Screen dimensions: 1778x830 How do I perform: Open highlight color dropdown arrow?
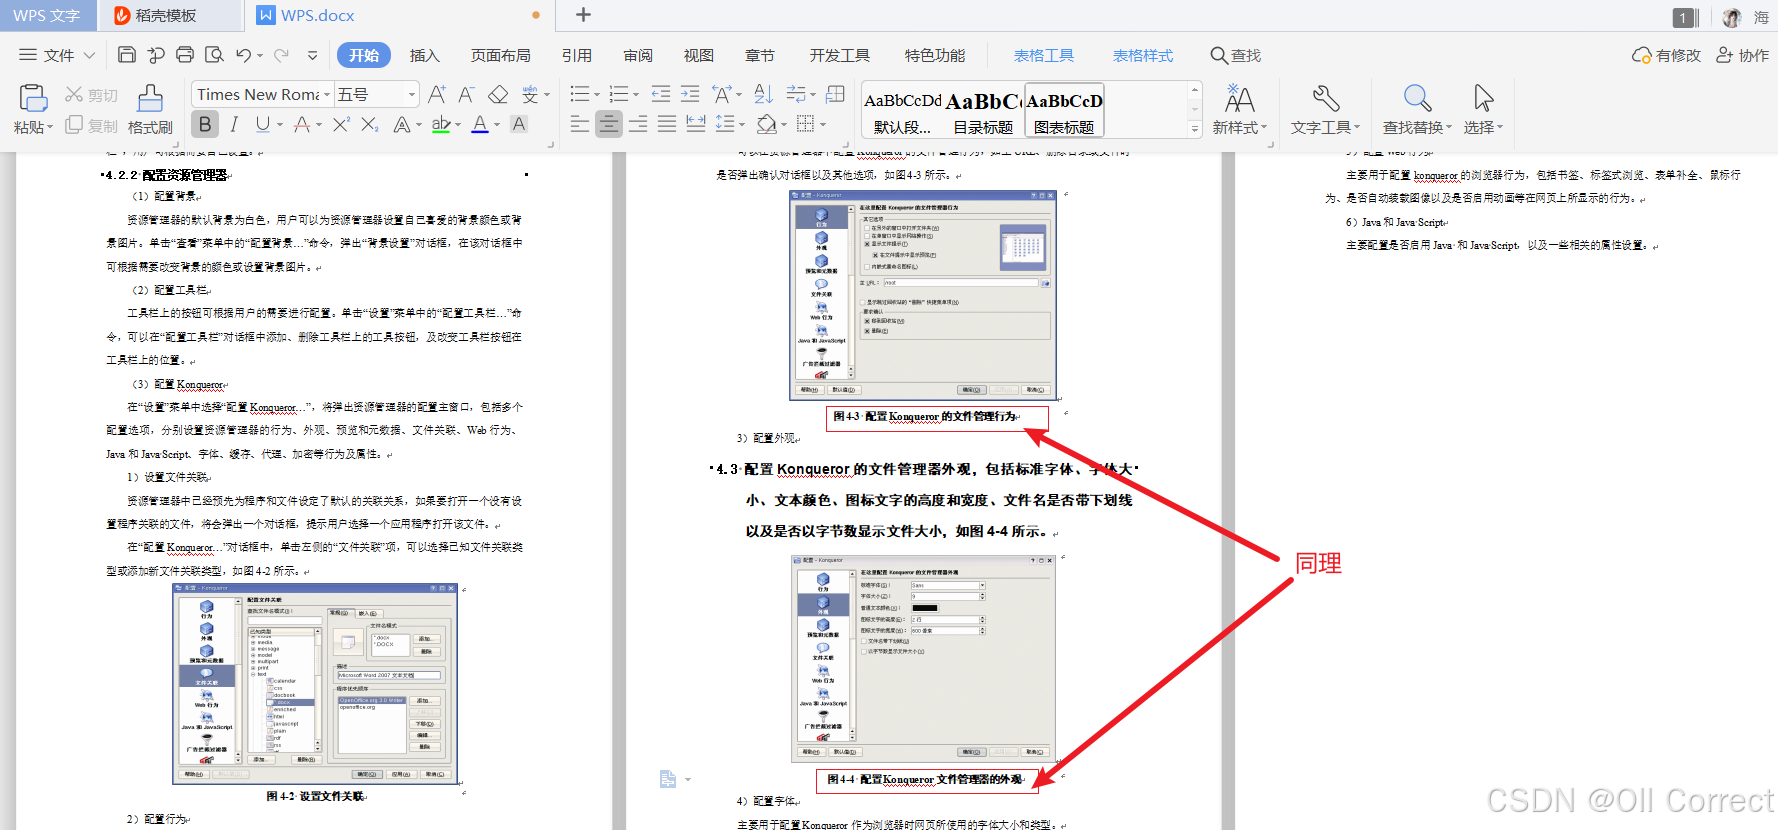tap(458, 124)
